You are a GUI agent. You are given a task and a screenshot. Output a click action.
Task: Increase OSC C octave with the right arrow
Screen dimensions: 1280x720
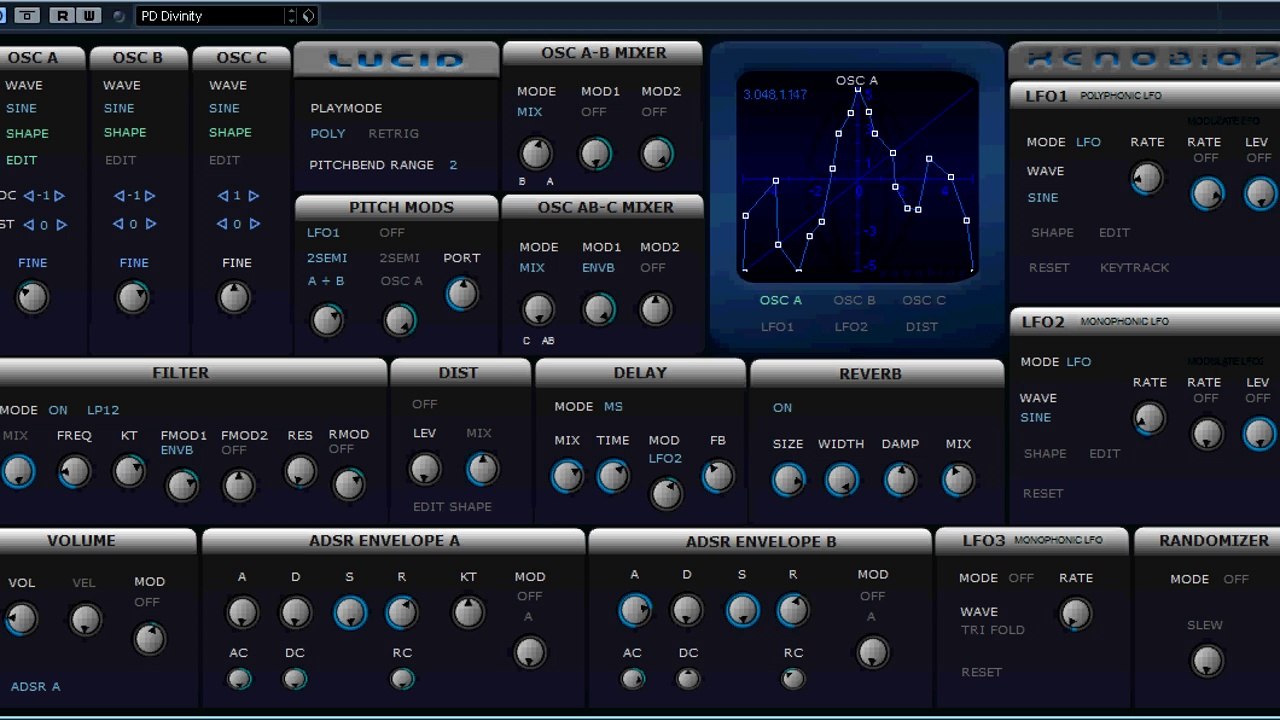coord(254,196)
